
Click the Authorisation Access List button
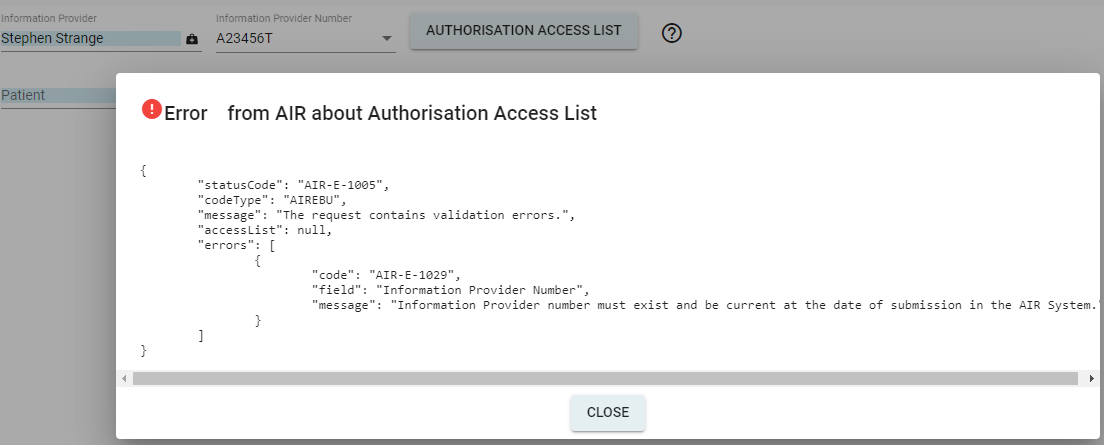[524, 31]
